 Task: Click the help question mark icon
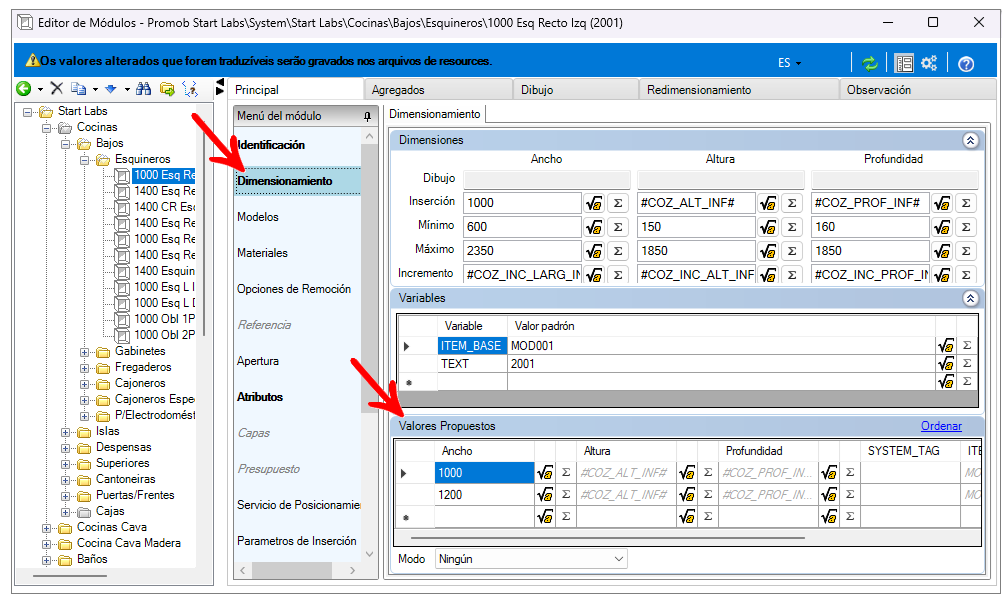(965, 63)
